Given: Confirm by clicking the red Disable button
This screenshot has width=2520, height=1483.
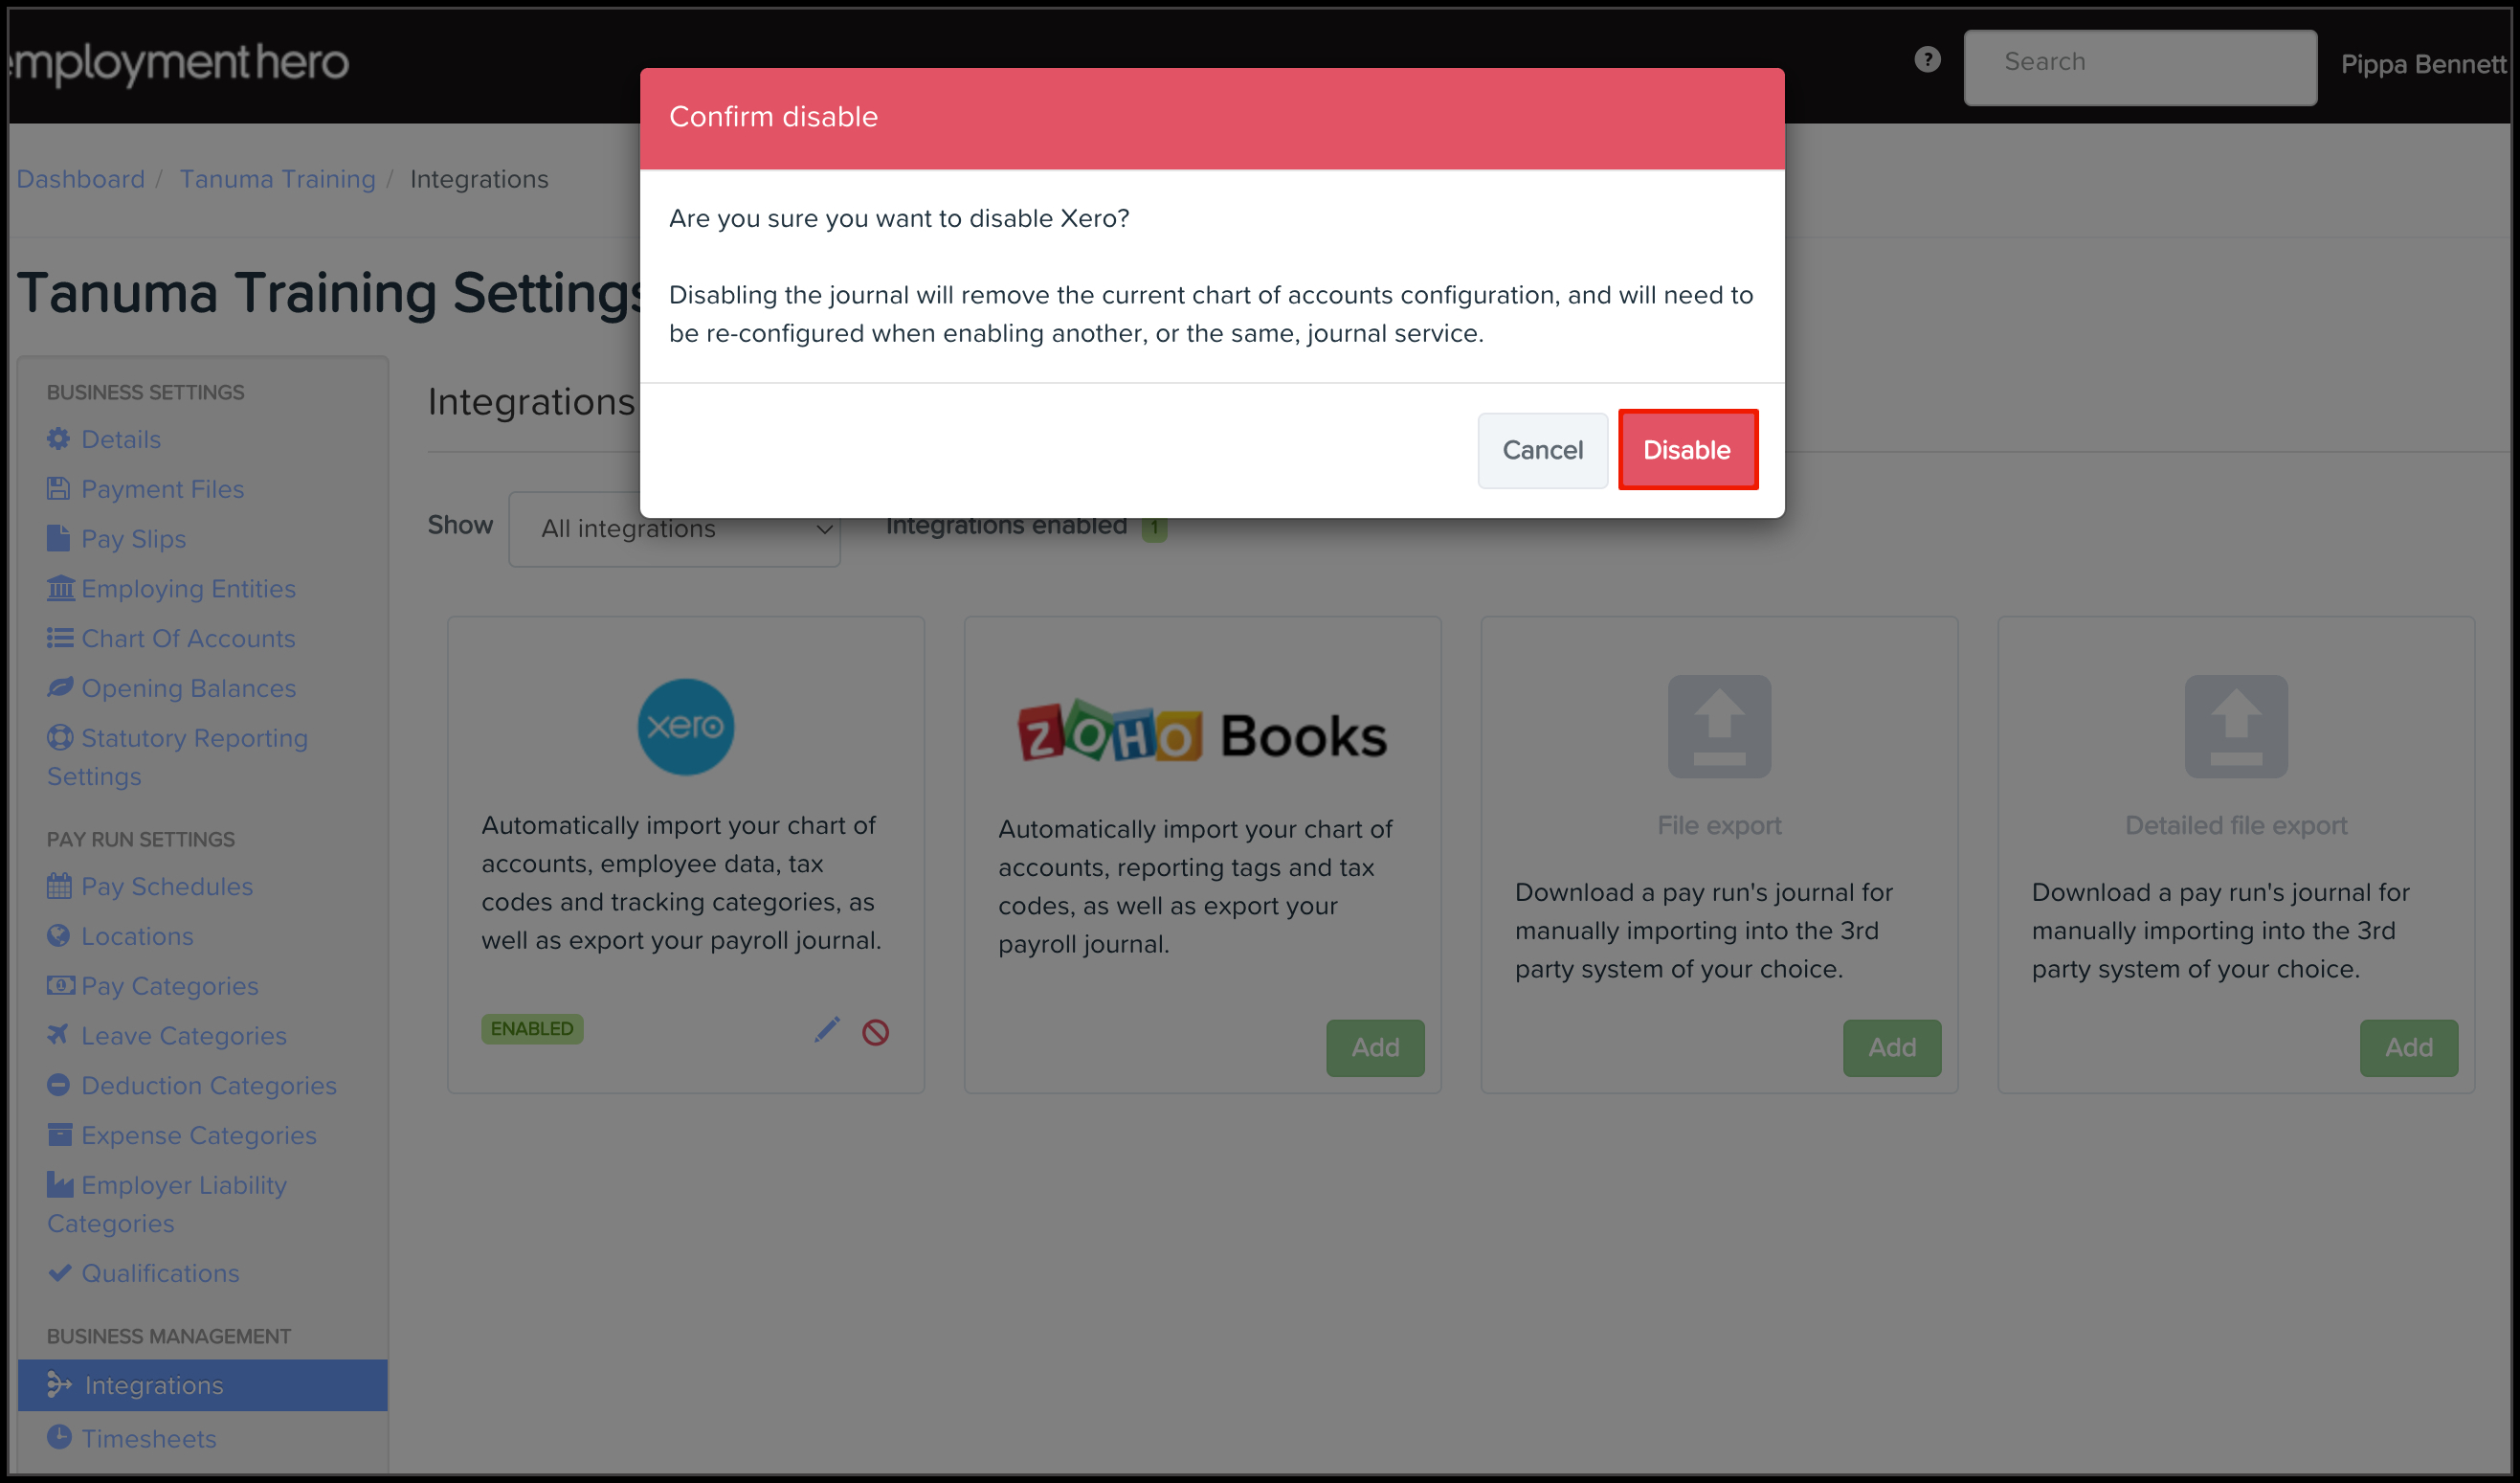Looking at the screenshot, I should click(1687, 450).
